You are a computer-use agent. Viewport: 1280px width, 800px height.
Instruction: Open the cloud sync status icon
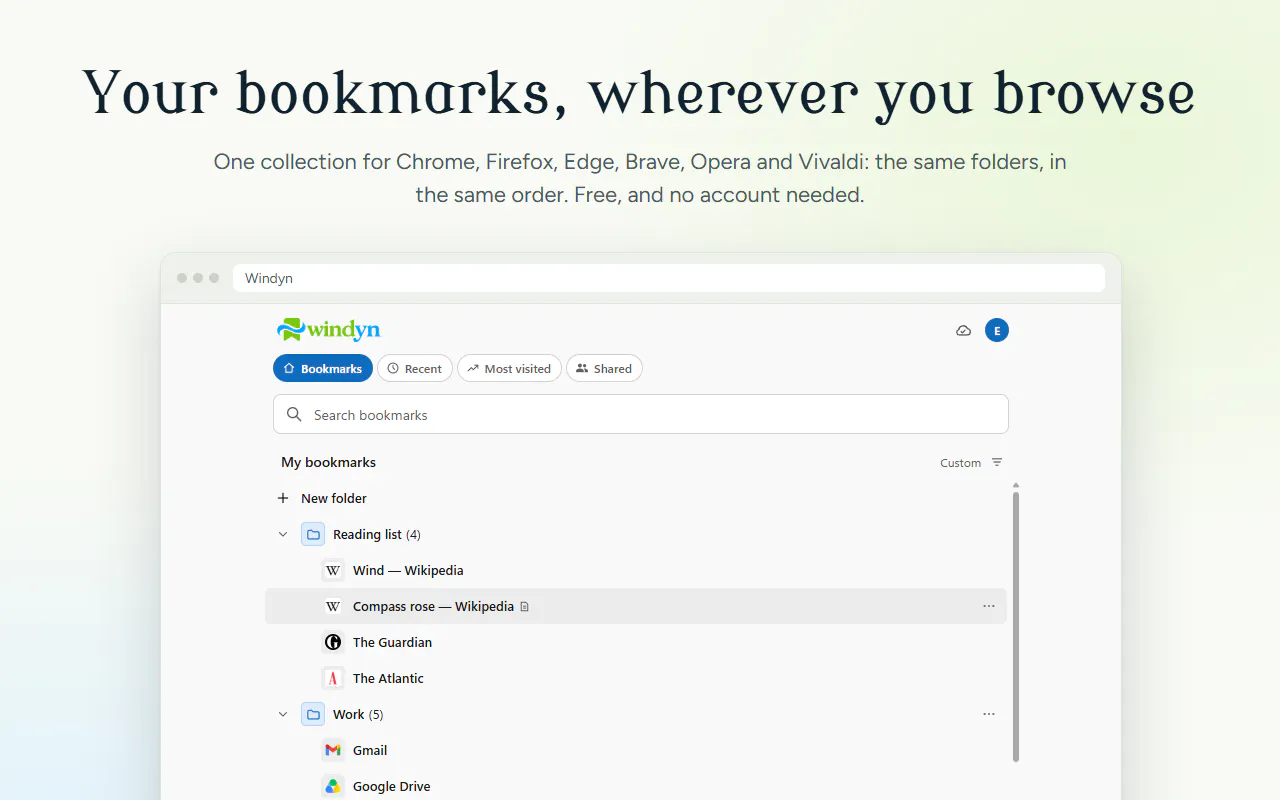(x=963, y=330)
